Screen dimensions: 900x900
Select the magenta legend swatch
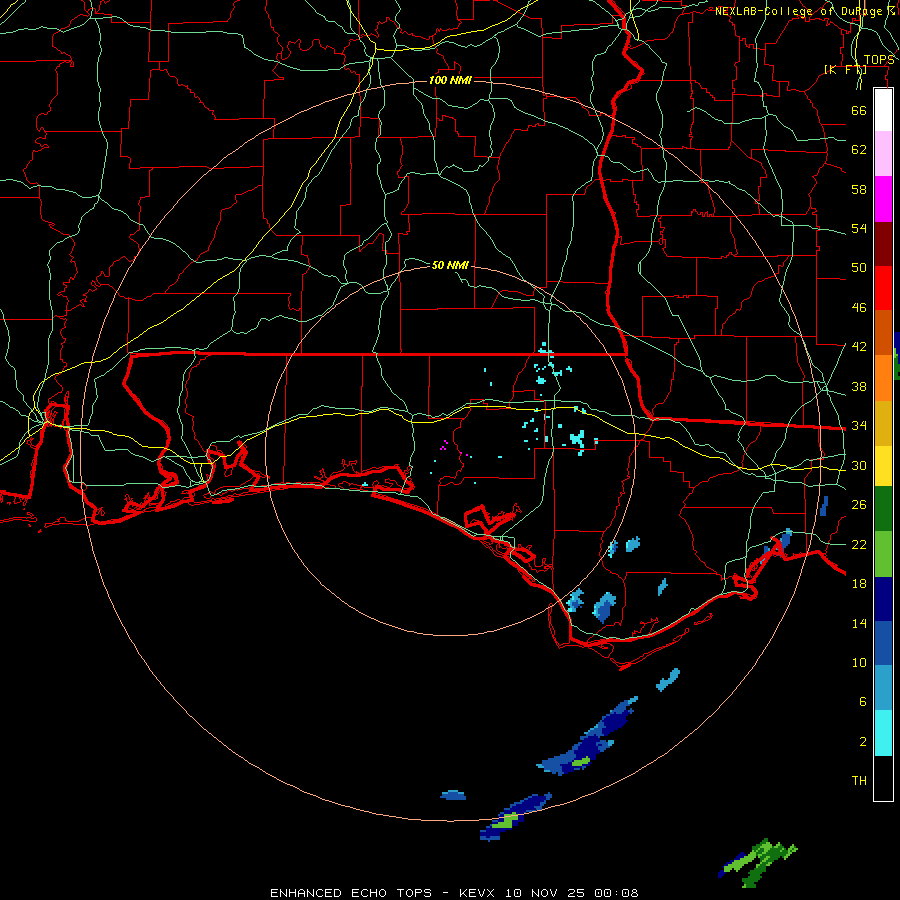tap(883, 199)
